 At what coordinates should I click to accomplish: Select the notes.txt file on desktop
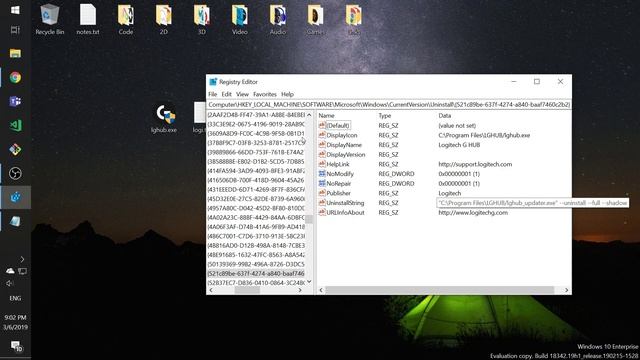(88, 19)
